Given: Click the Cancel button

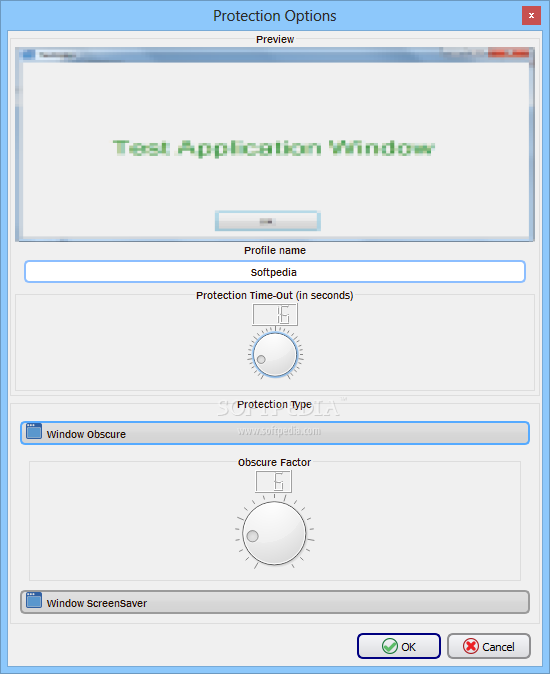Looking at the screenshot, I should pyautogui.click(x=489, y=646).
